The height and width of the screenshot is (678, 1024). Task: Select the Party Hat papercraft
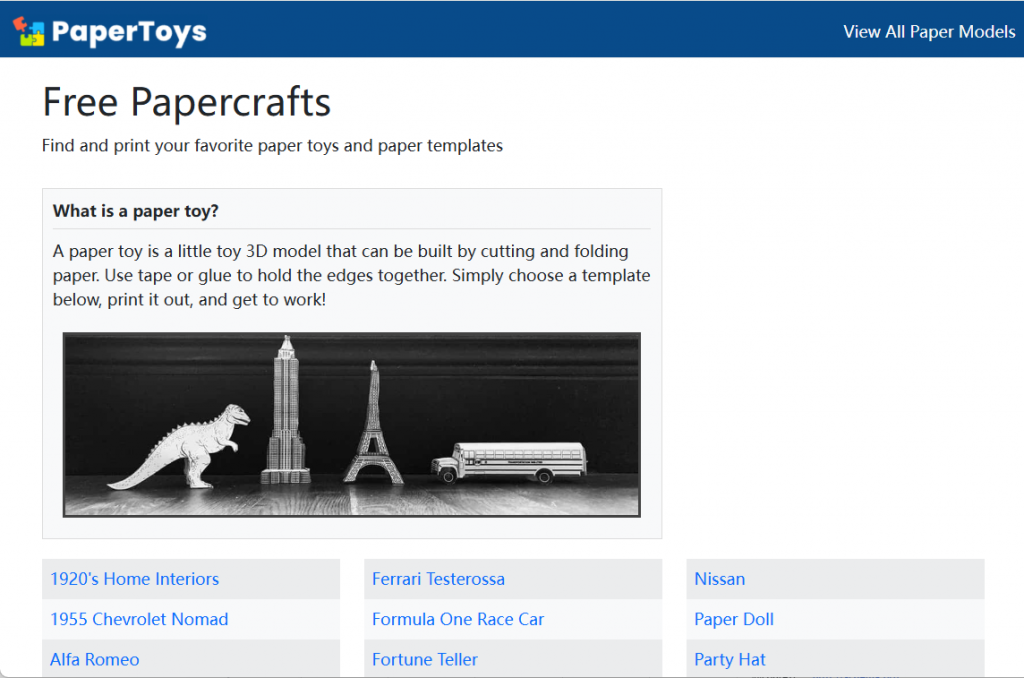[729, 659]
